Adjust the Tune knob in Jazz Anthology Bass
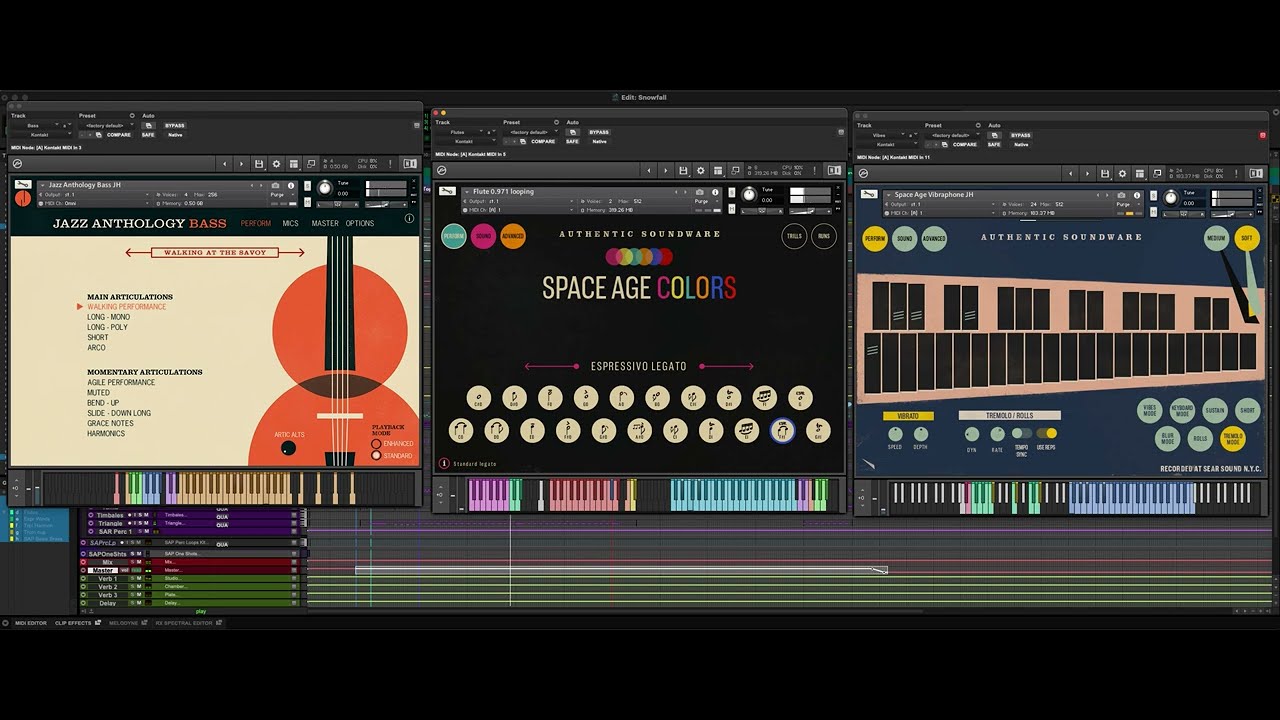The image size is (1280, 720). click(x=324, y=188)
